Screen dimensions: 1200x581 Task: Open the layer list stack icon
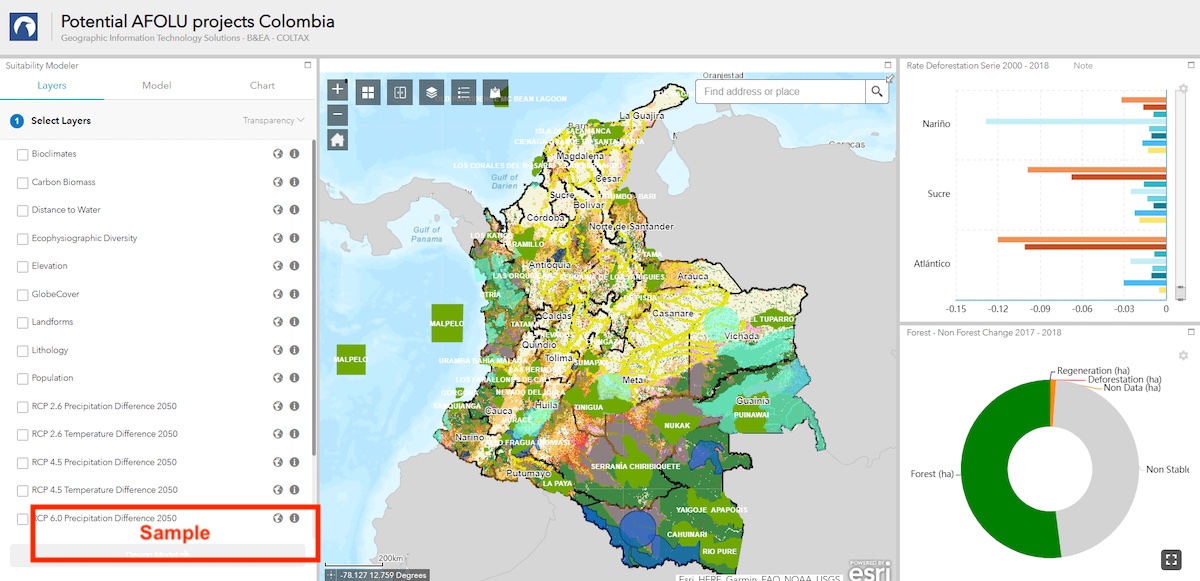click(431, 92)
